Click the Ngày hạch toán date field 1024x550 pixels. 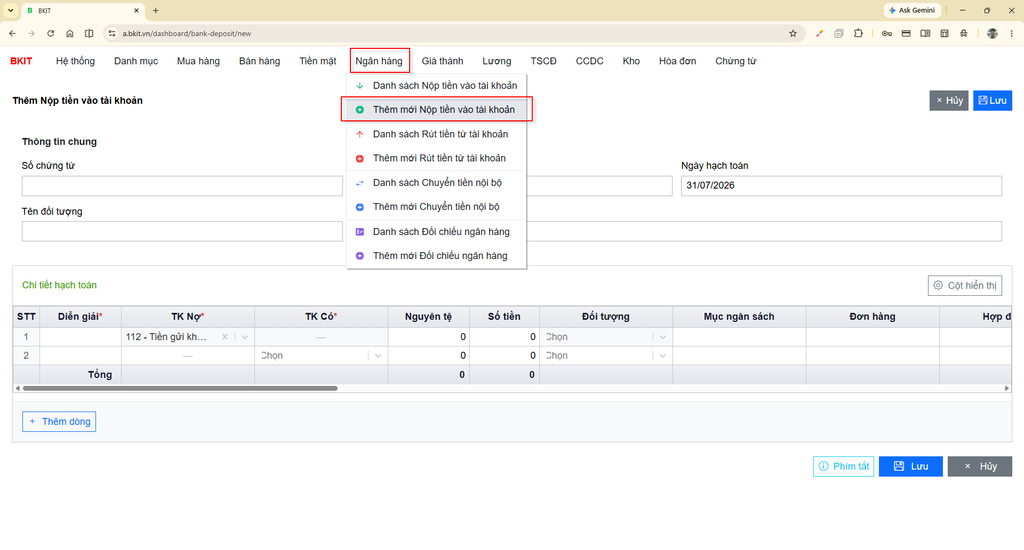pos(841,186)
